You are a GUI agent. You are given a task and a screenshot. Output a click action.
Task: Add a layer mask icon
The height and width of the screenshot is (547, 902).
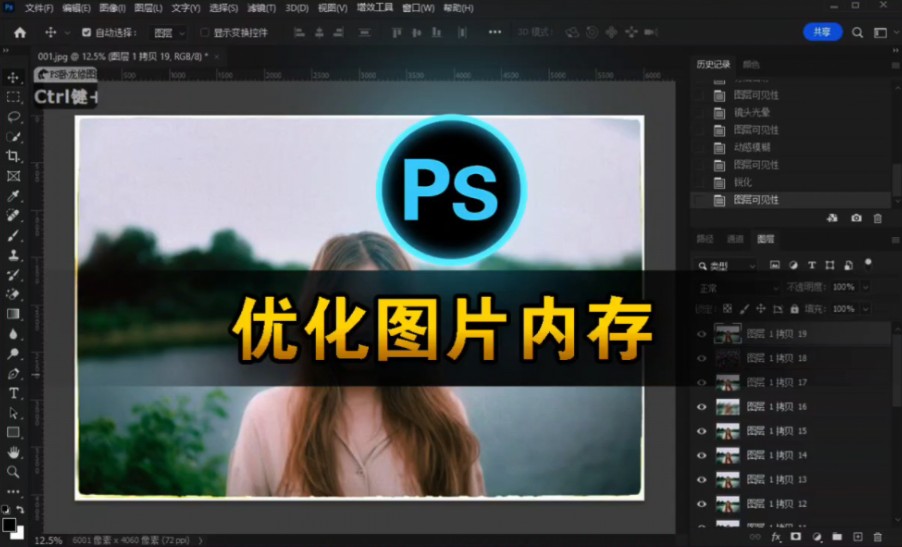coord(796,537)
